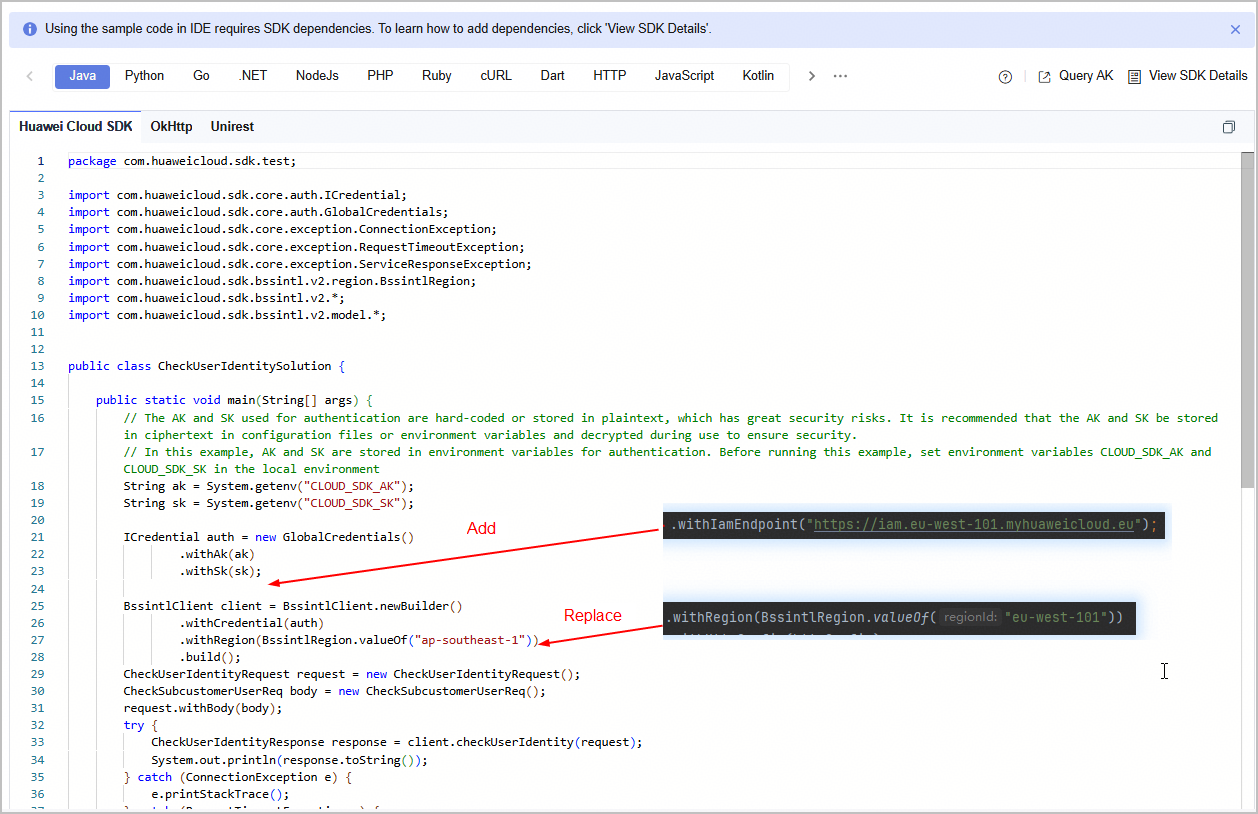Screen dimensions: 1258x814
Task: Select the Unirest sub-tab
Action: click(232, 127)
